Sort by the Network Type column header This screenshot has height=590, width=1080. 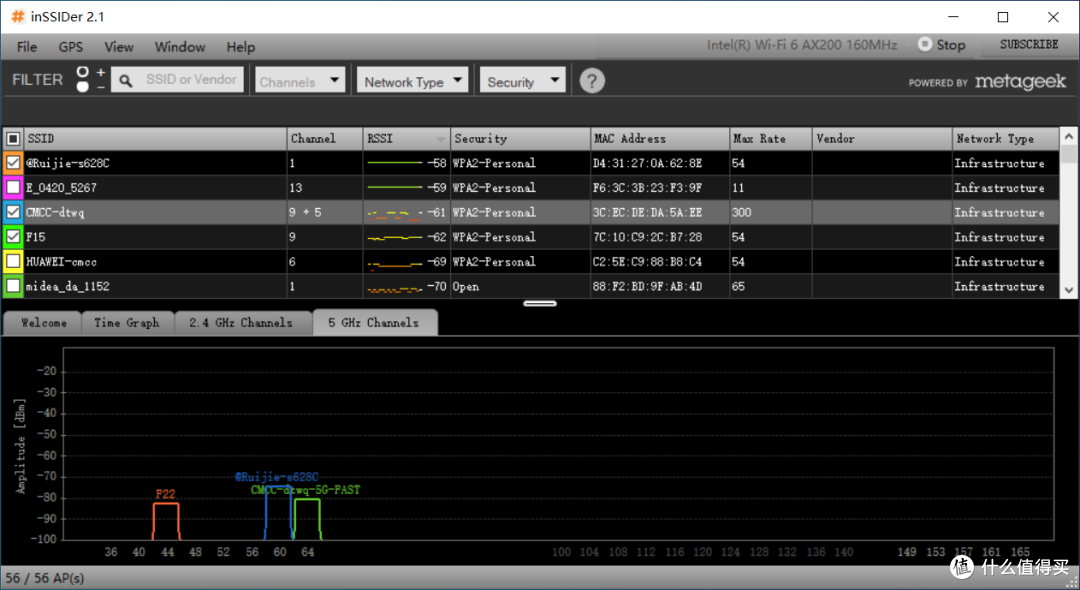click(1006, 138)
